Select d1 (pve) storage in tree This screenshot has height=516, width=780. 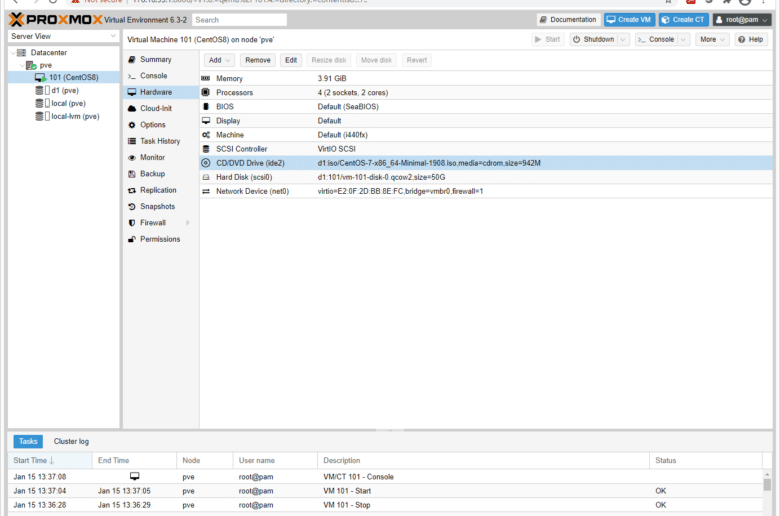point(65,91)
